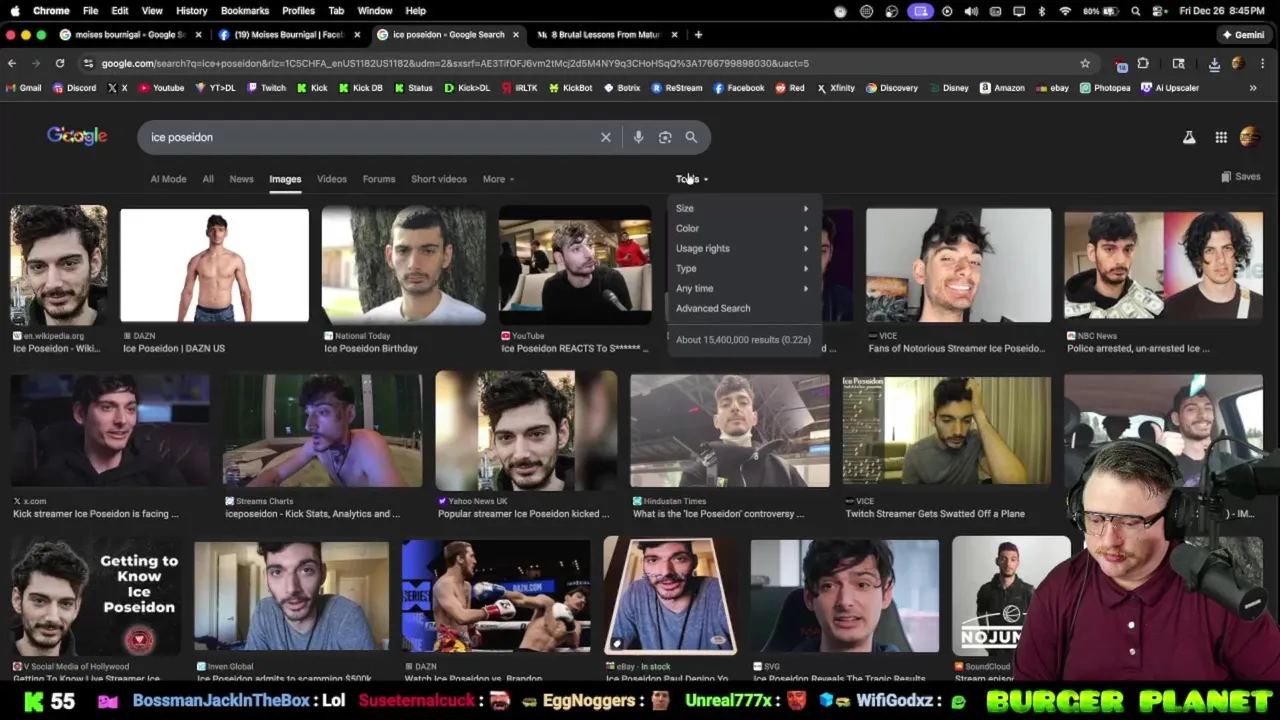Image resolution: width=1280 pixels, height=720 pixels.
Task: Reload the current page
Action: pyautogui.click(x=60, y=63)
